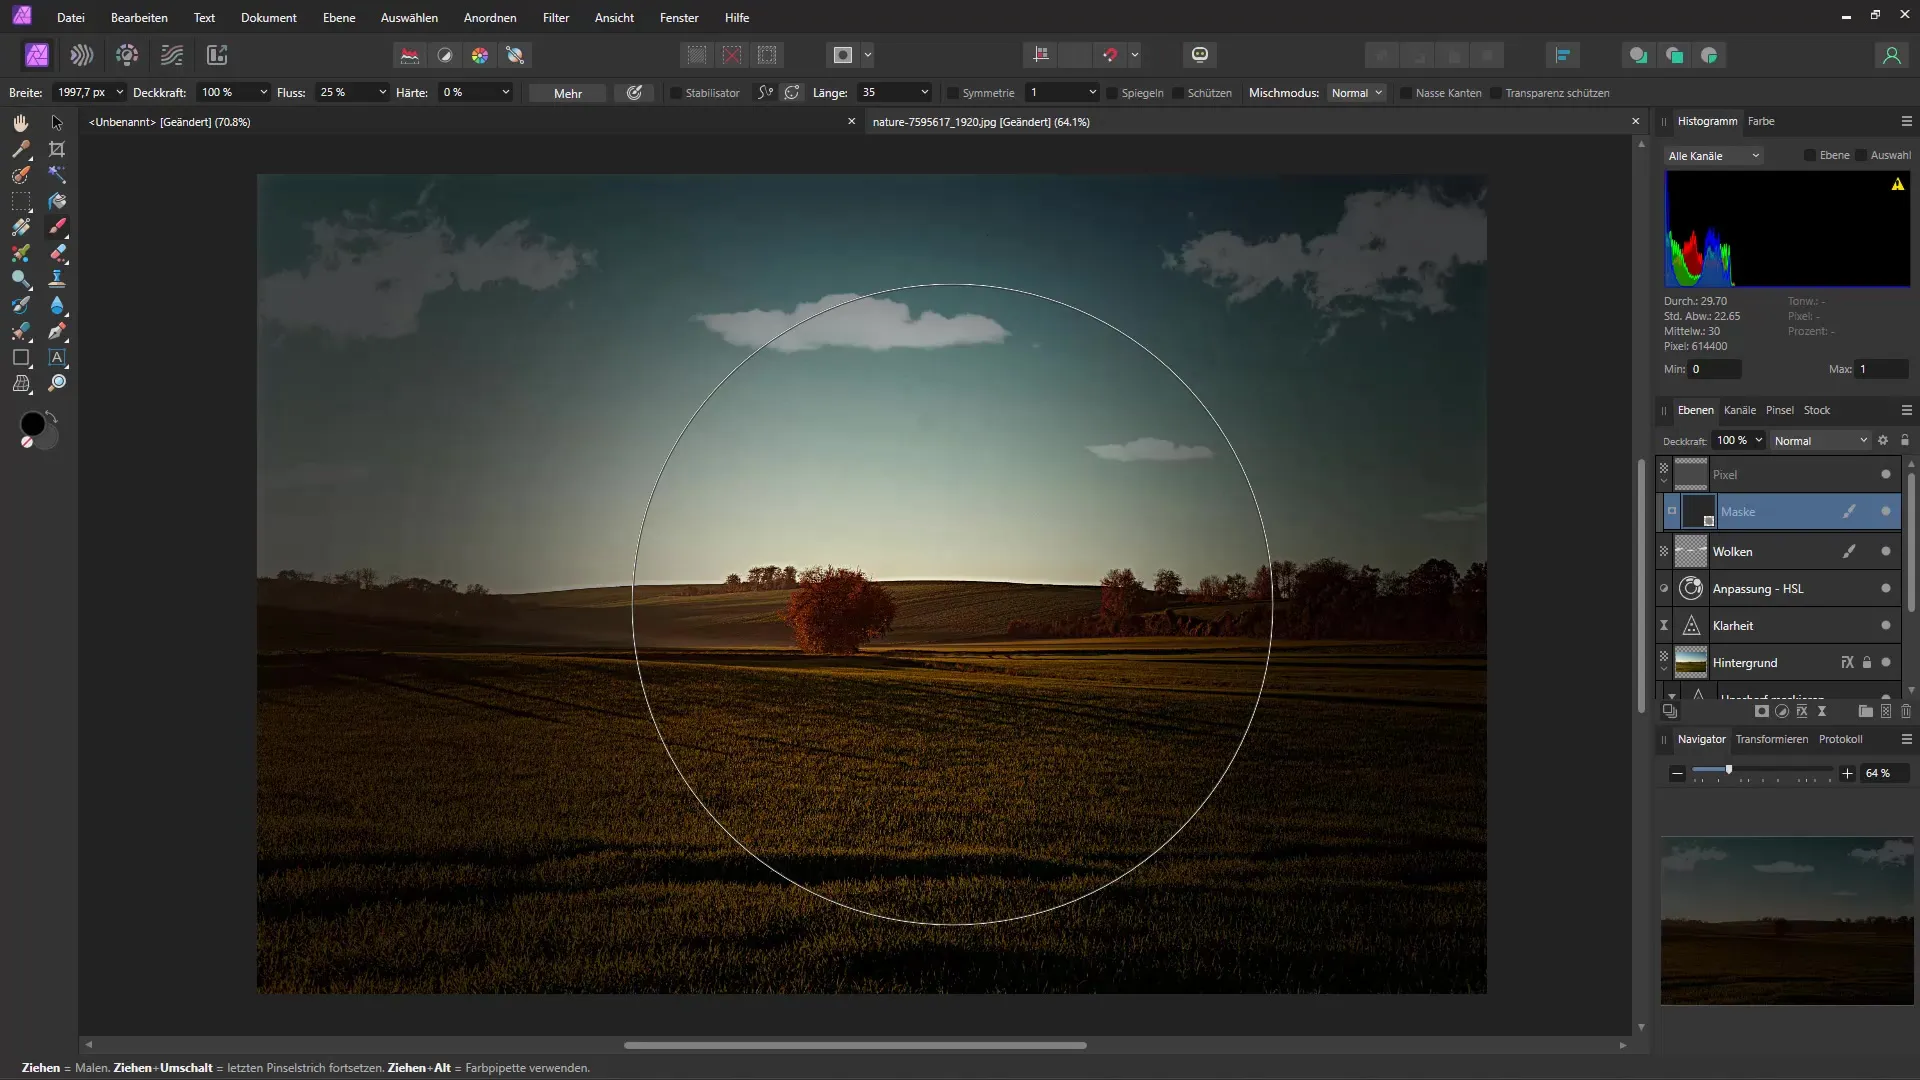Select the rectangular marquee tool
The width and height of the screenshot is (1920, 1080).
tap(21, 201)
